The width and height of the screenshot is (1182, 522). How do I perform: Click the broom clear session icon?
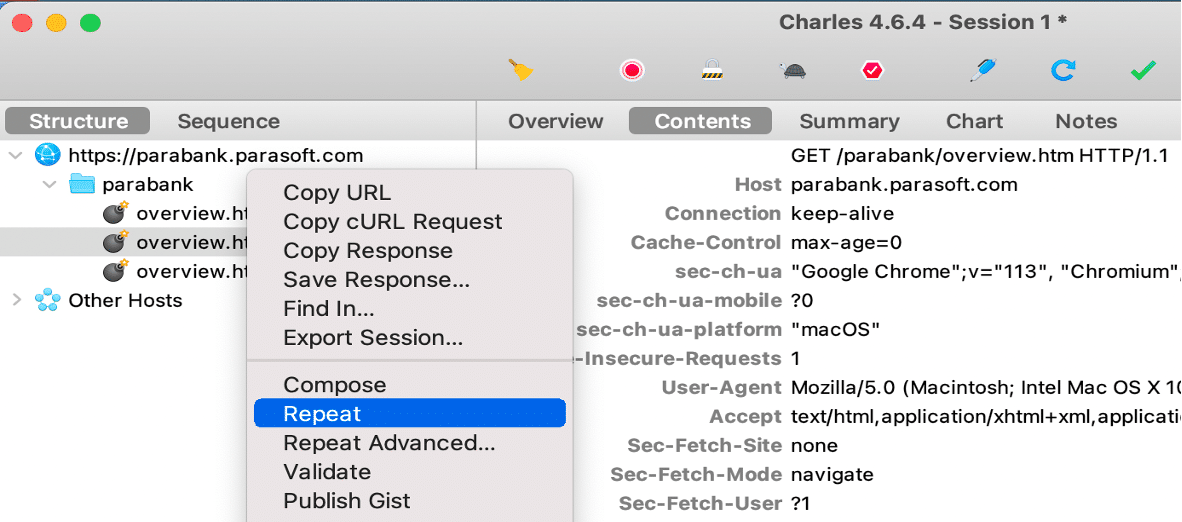(x=521, y=70)
